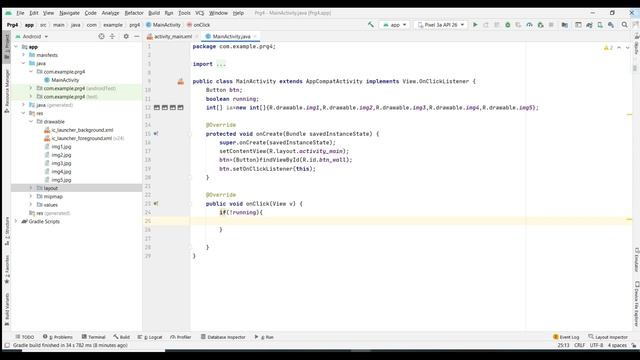Open the Problems tool window
Viewport: 640px width, 360px height.
[x=58, y=337]
